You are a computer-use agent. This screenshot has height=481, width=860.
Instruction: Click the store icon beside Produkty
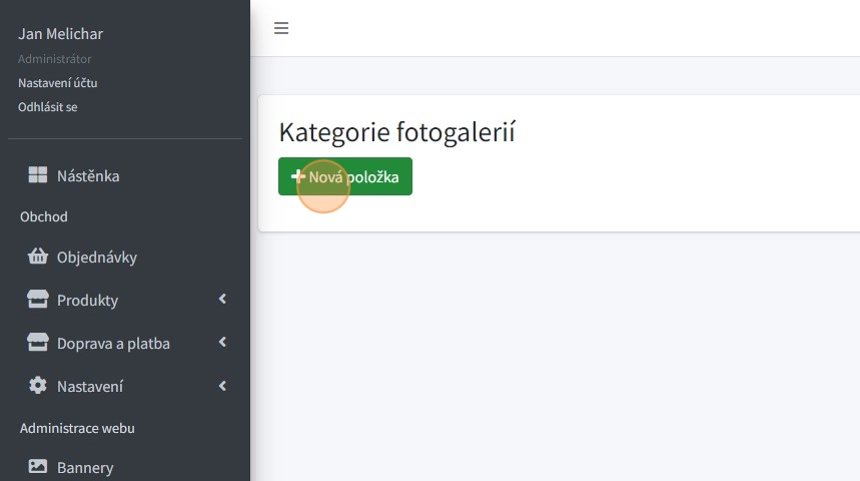click(x=38, y=300)
